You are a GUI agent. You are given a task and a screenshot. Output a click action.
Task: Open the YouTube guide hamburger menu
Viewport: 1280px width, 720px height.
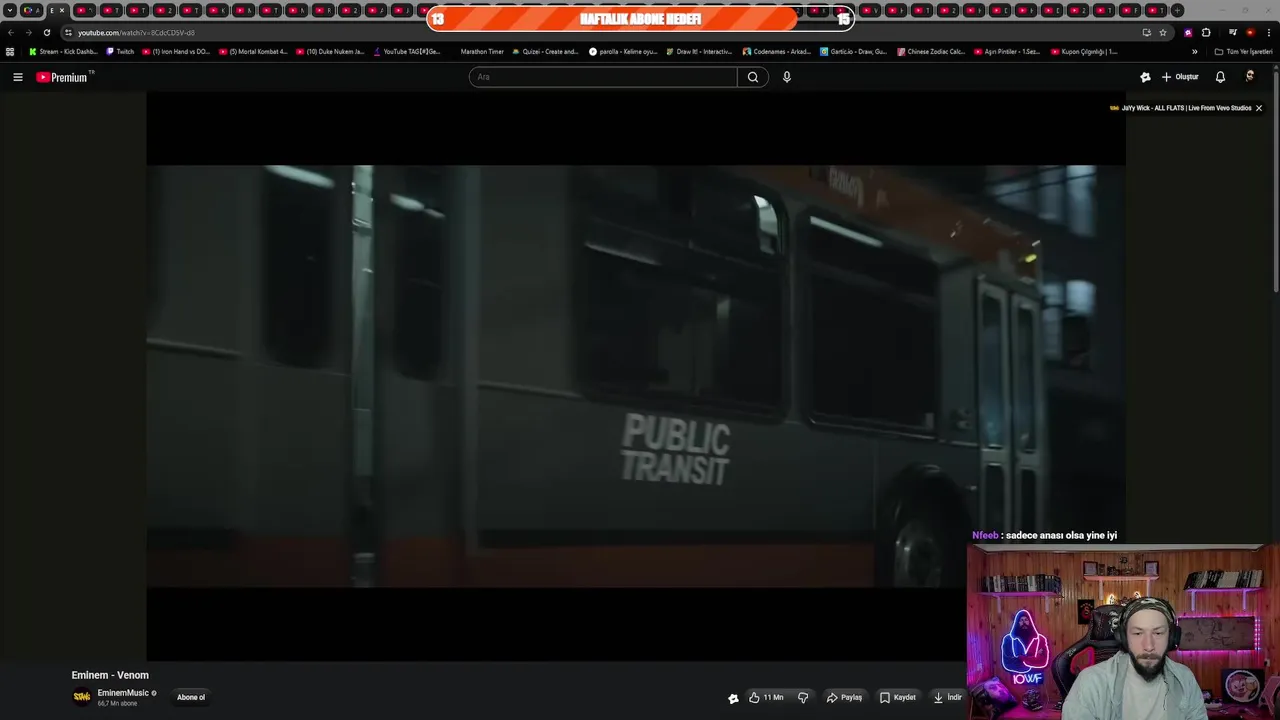(x=17, y=77)
